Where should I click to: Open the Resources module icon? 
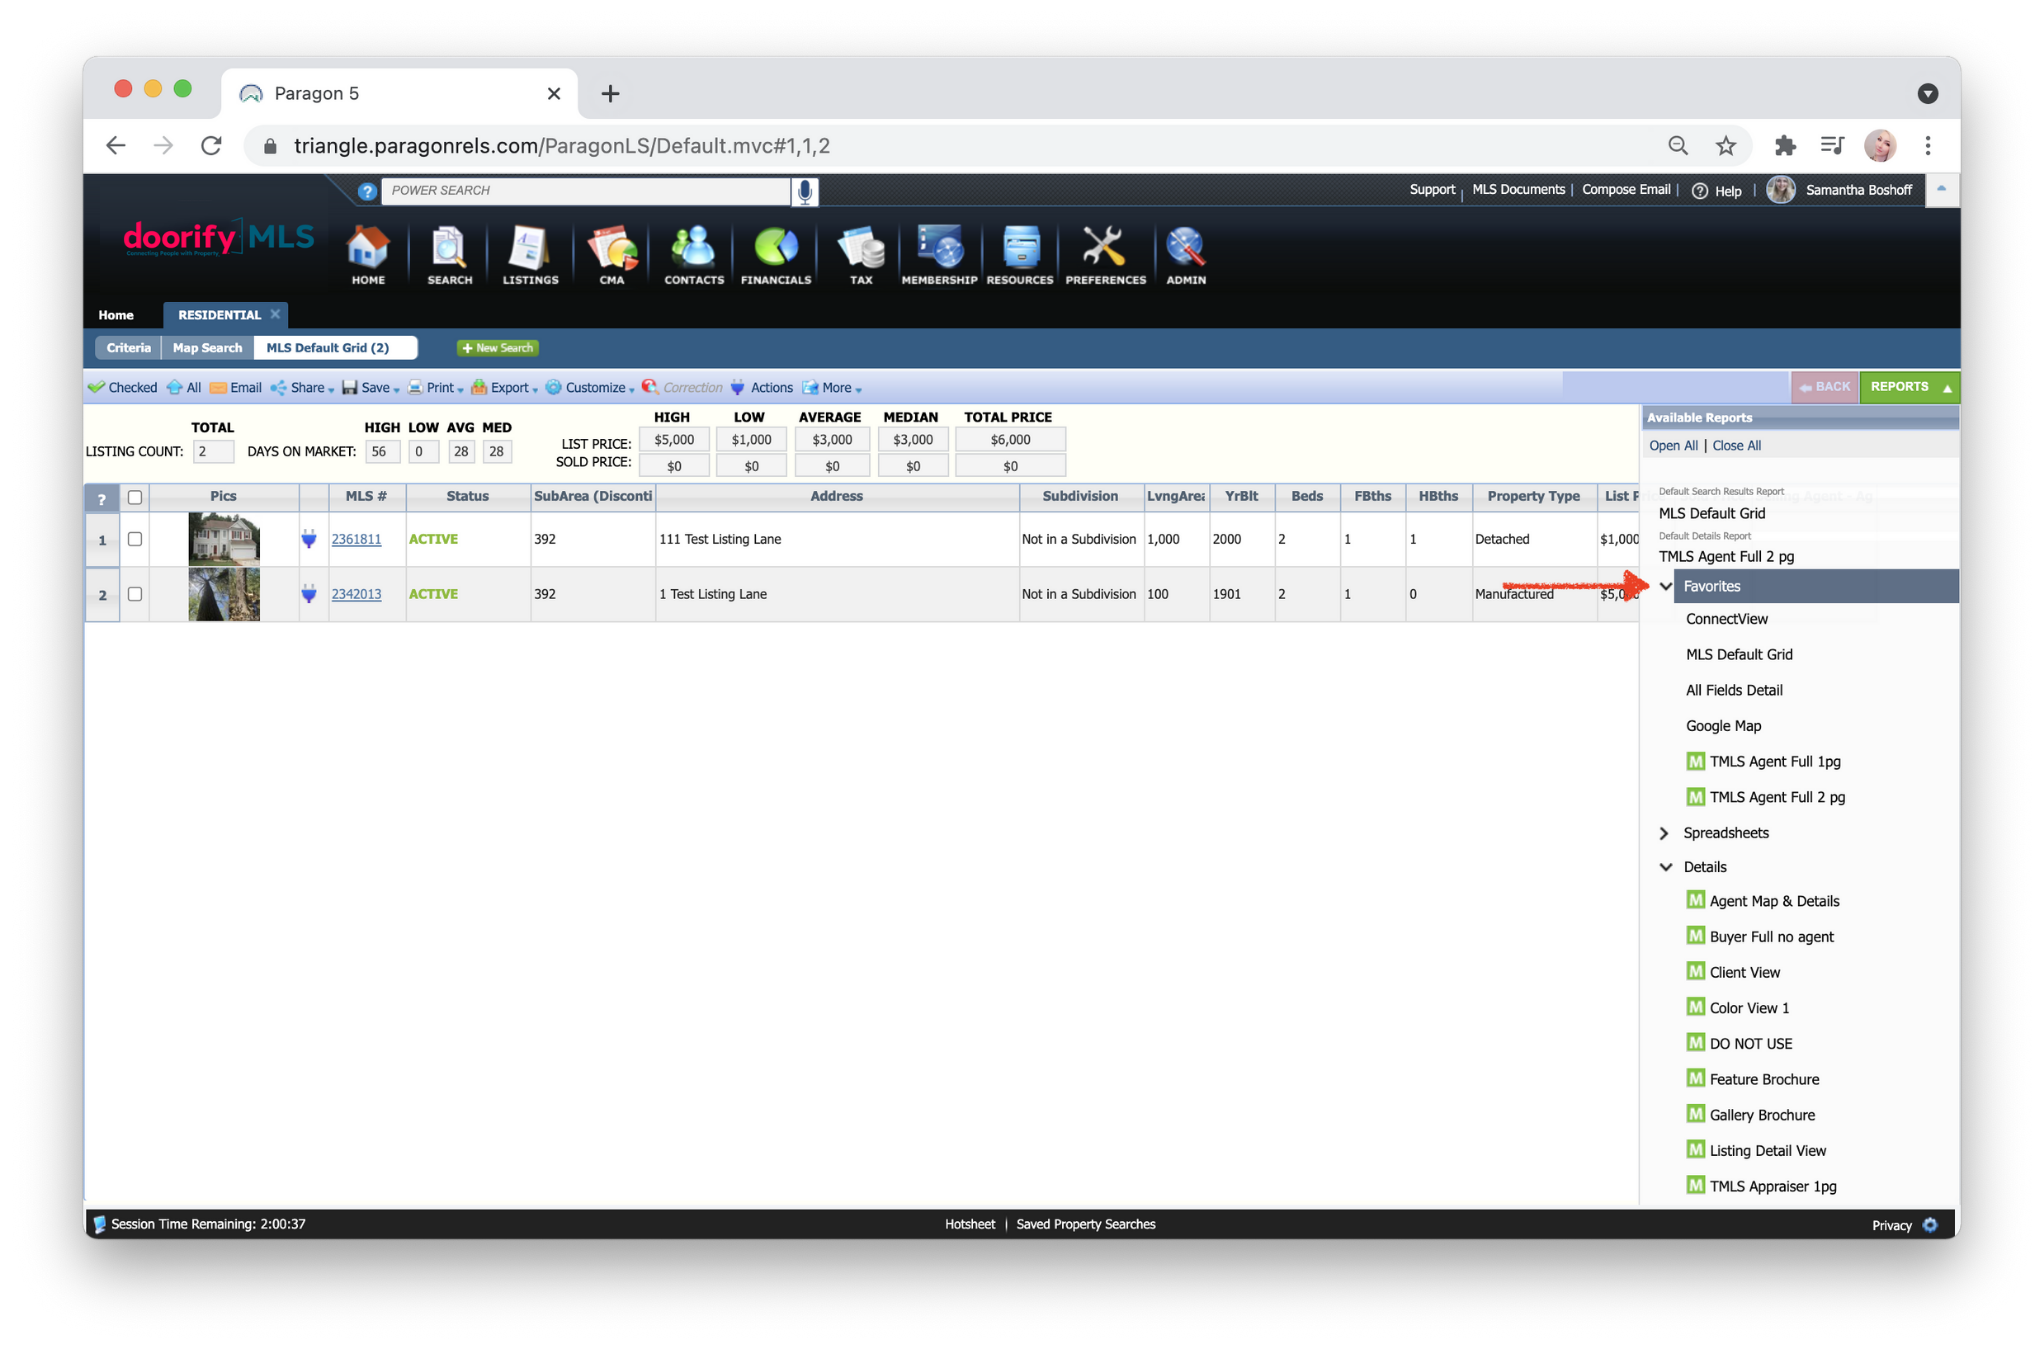click(1020, 255)
